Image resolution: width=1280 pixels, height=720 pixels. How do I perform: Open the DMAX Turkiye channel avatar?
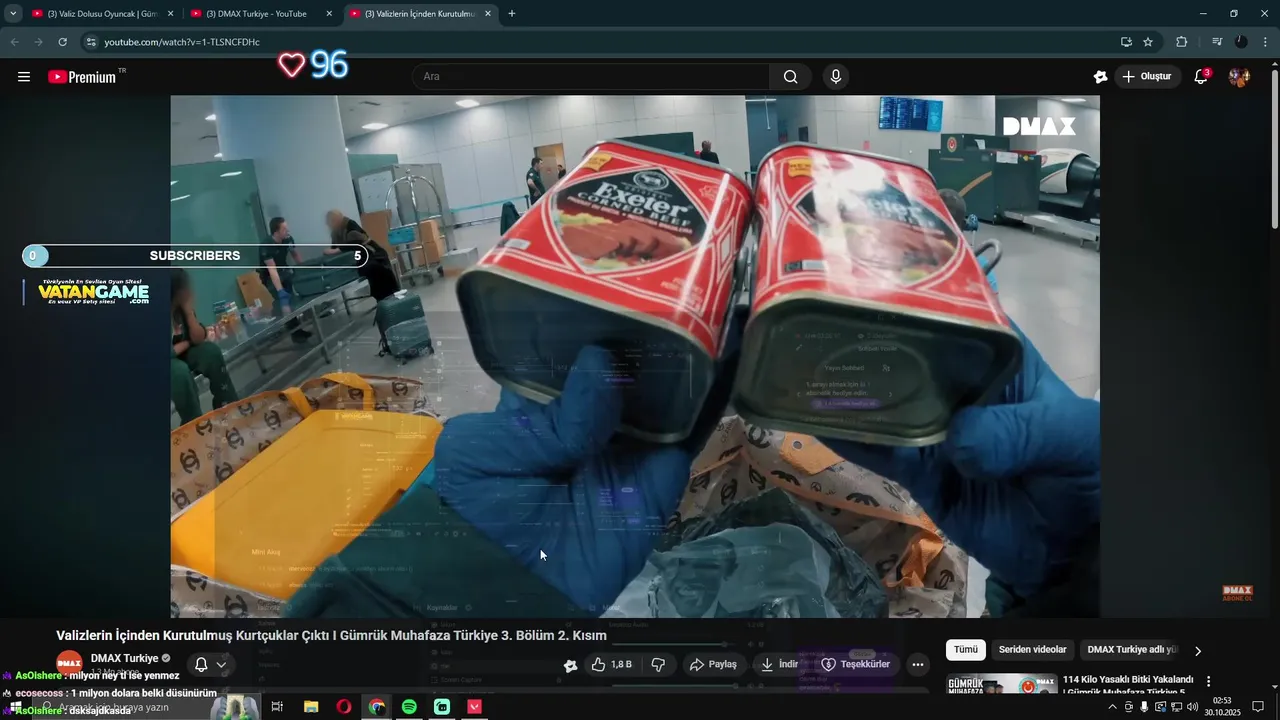pyautogui.click(x=69, y=664)
